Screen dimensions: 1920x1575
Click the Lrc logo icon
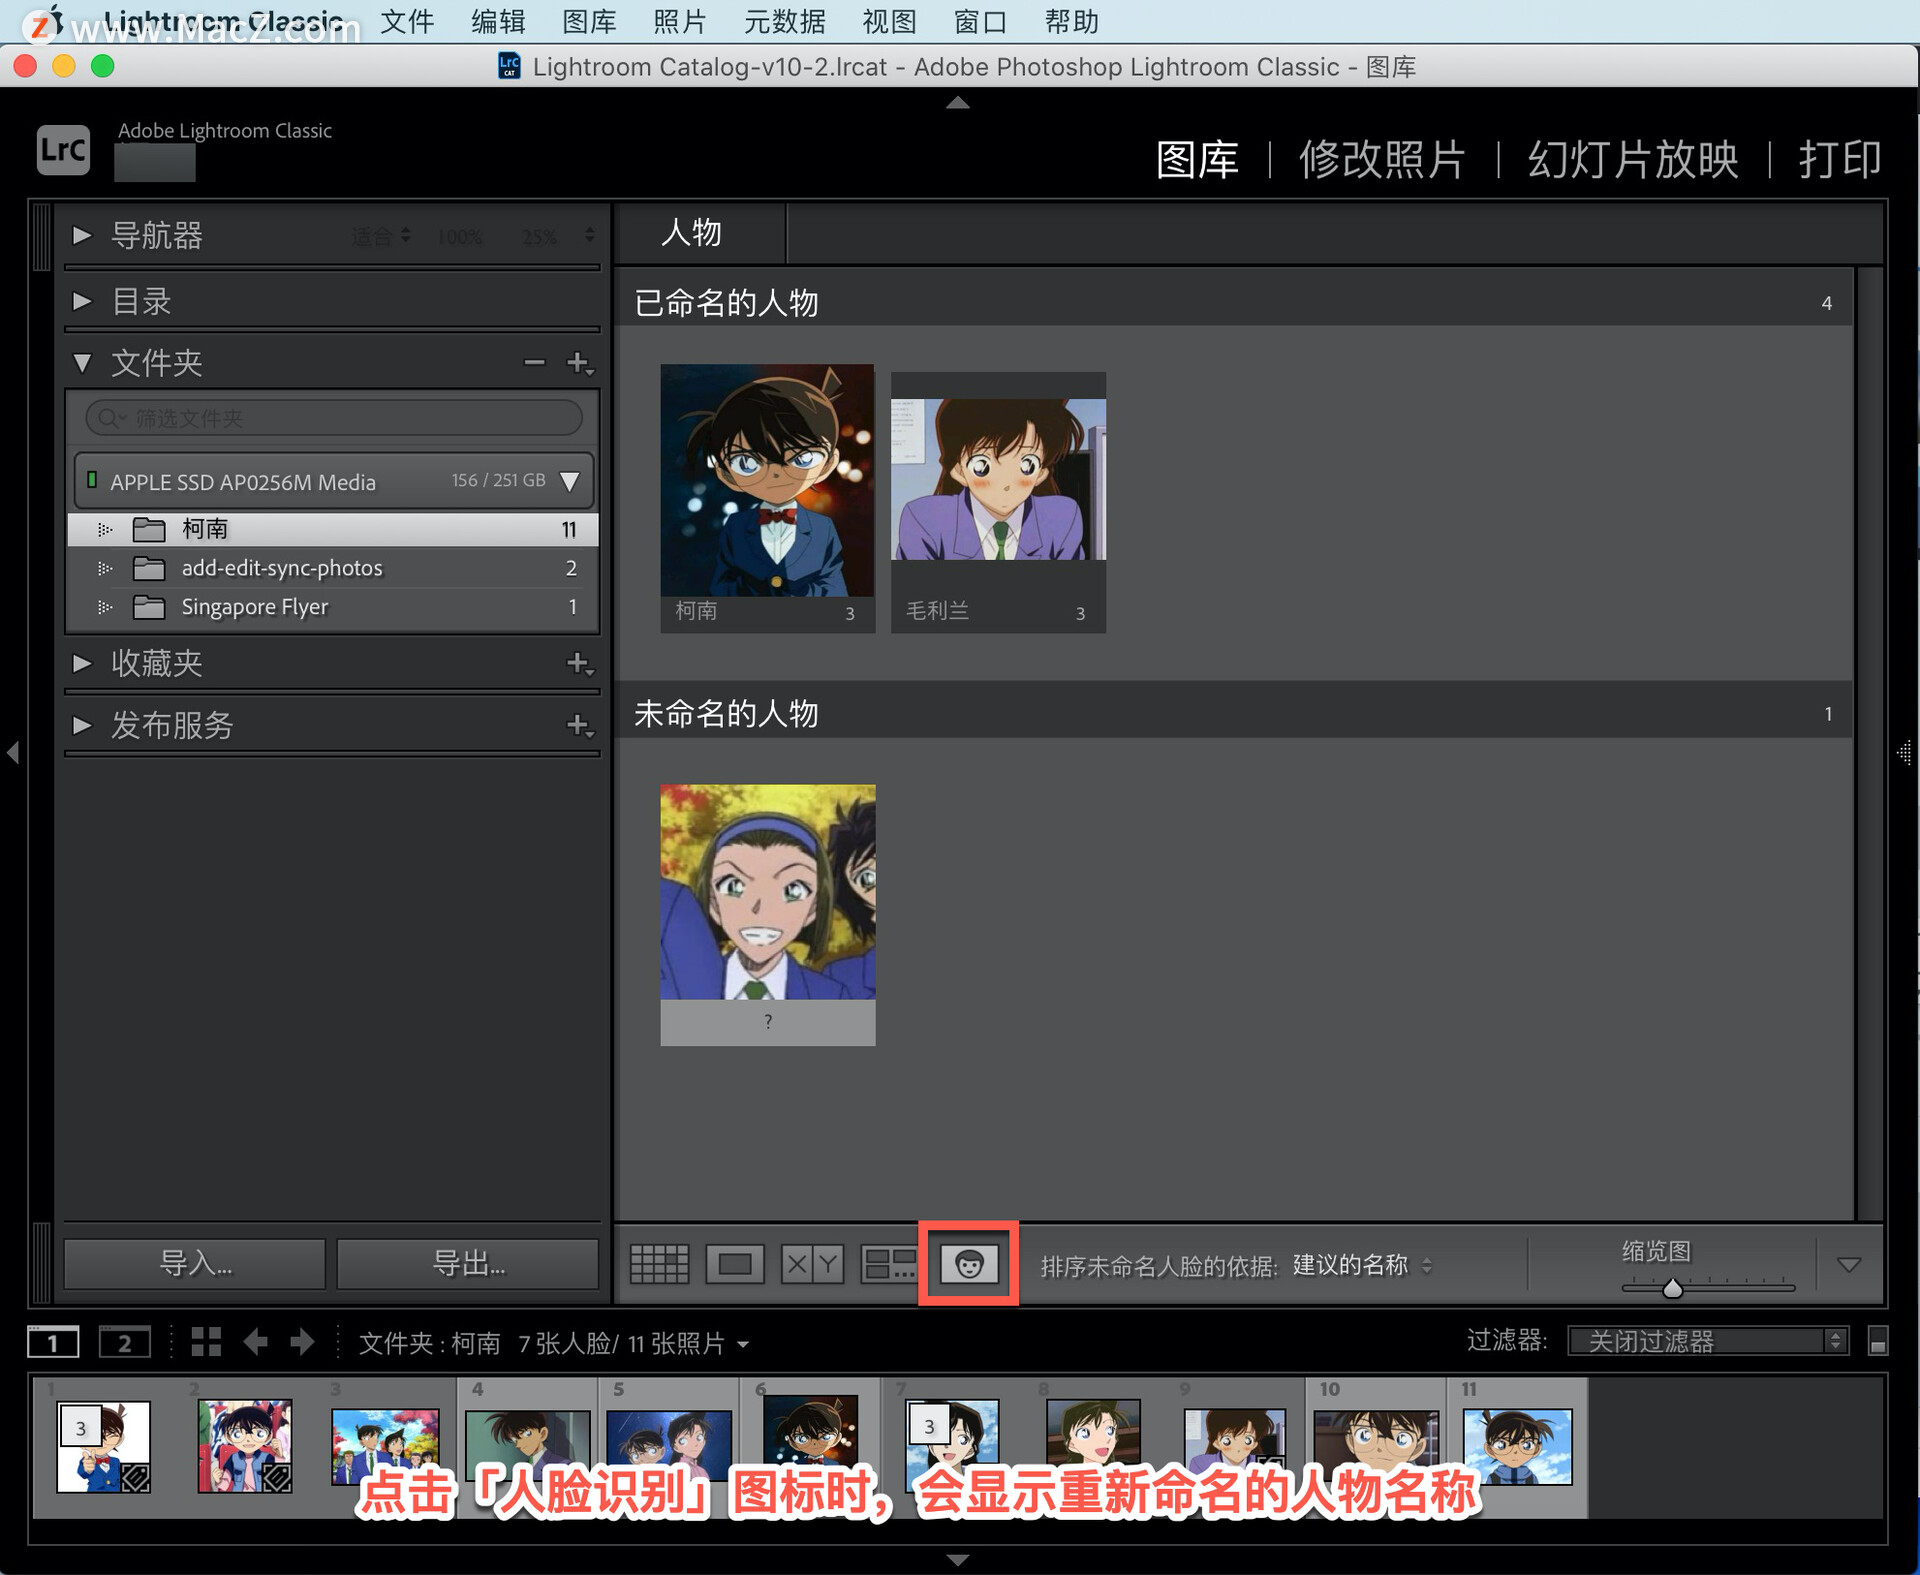[x=63, y=150]
